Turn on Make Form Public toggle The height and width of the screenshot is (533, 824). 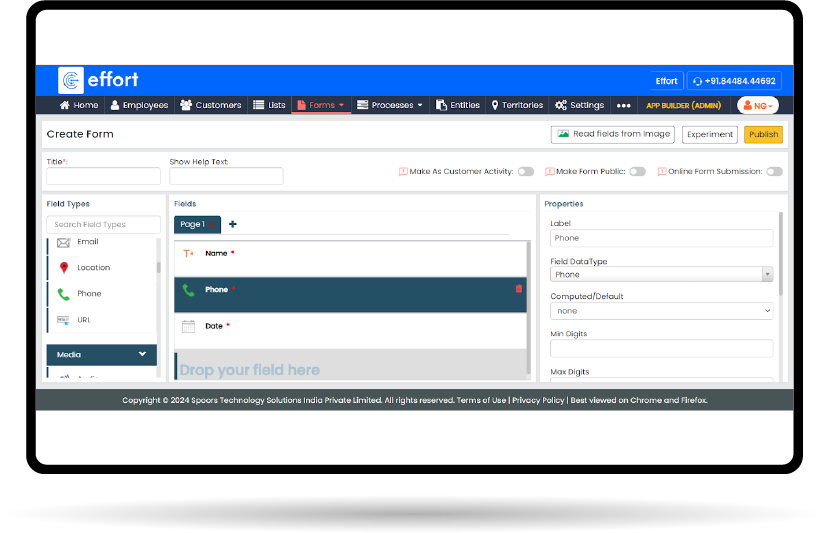pyautogui.click(x=637, y=172)
